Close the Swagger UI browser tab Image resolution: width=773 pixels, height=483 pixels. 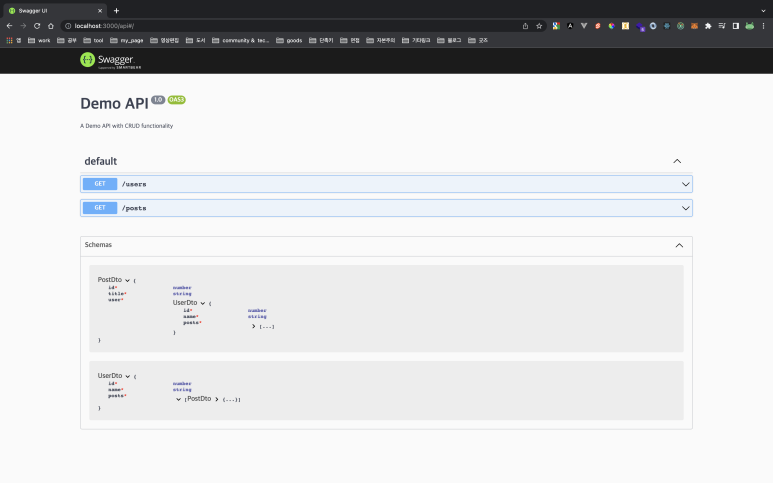click(100, 10)
